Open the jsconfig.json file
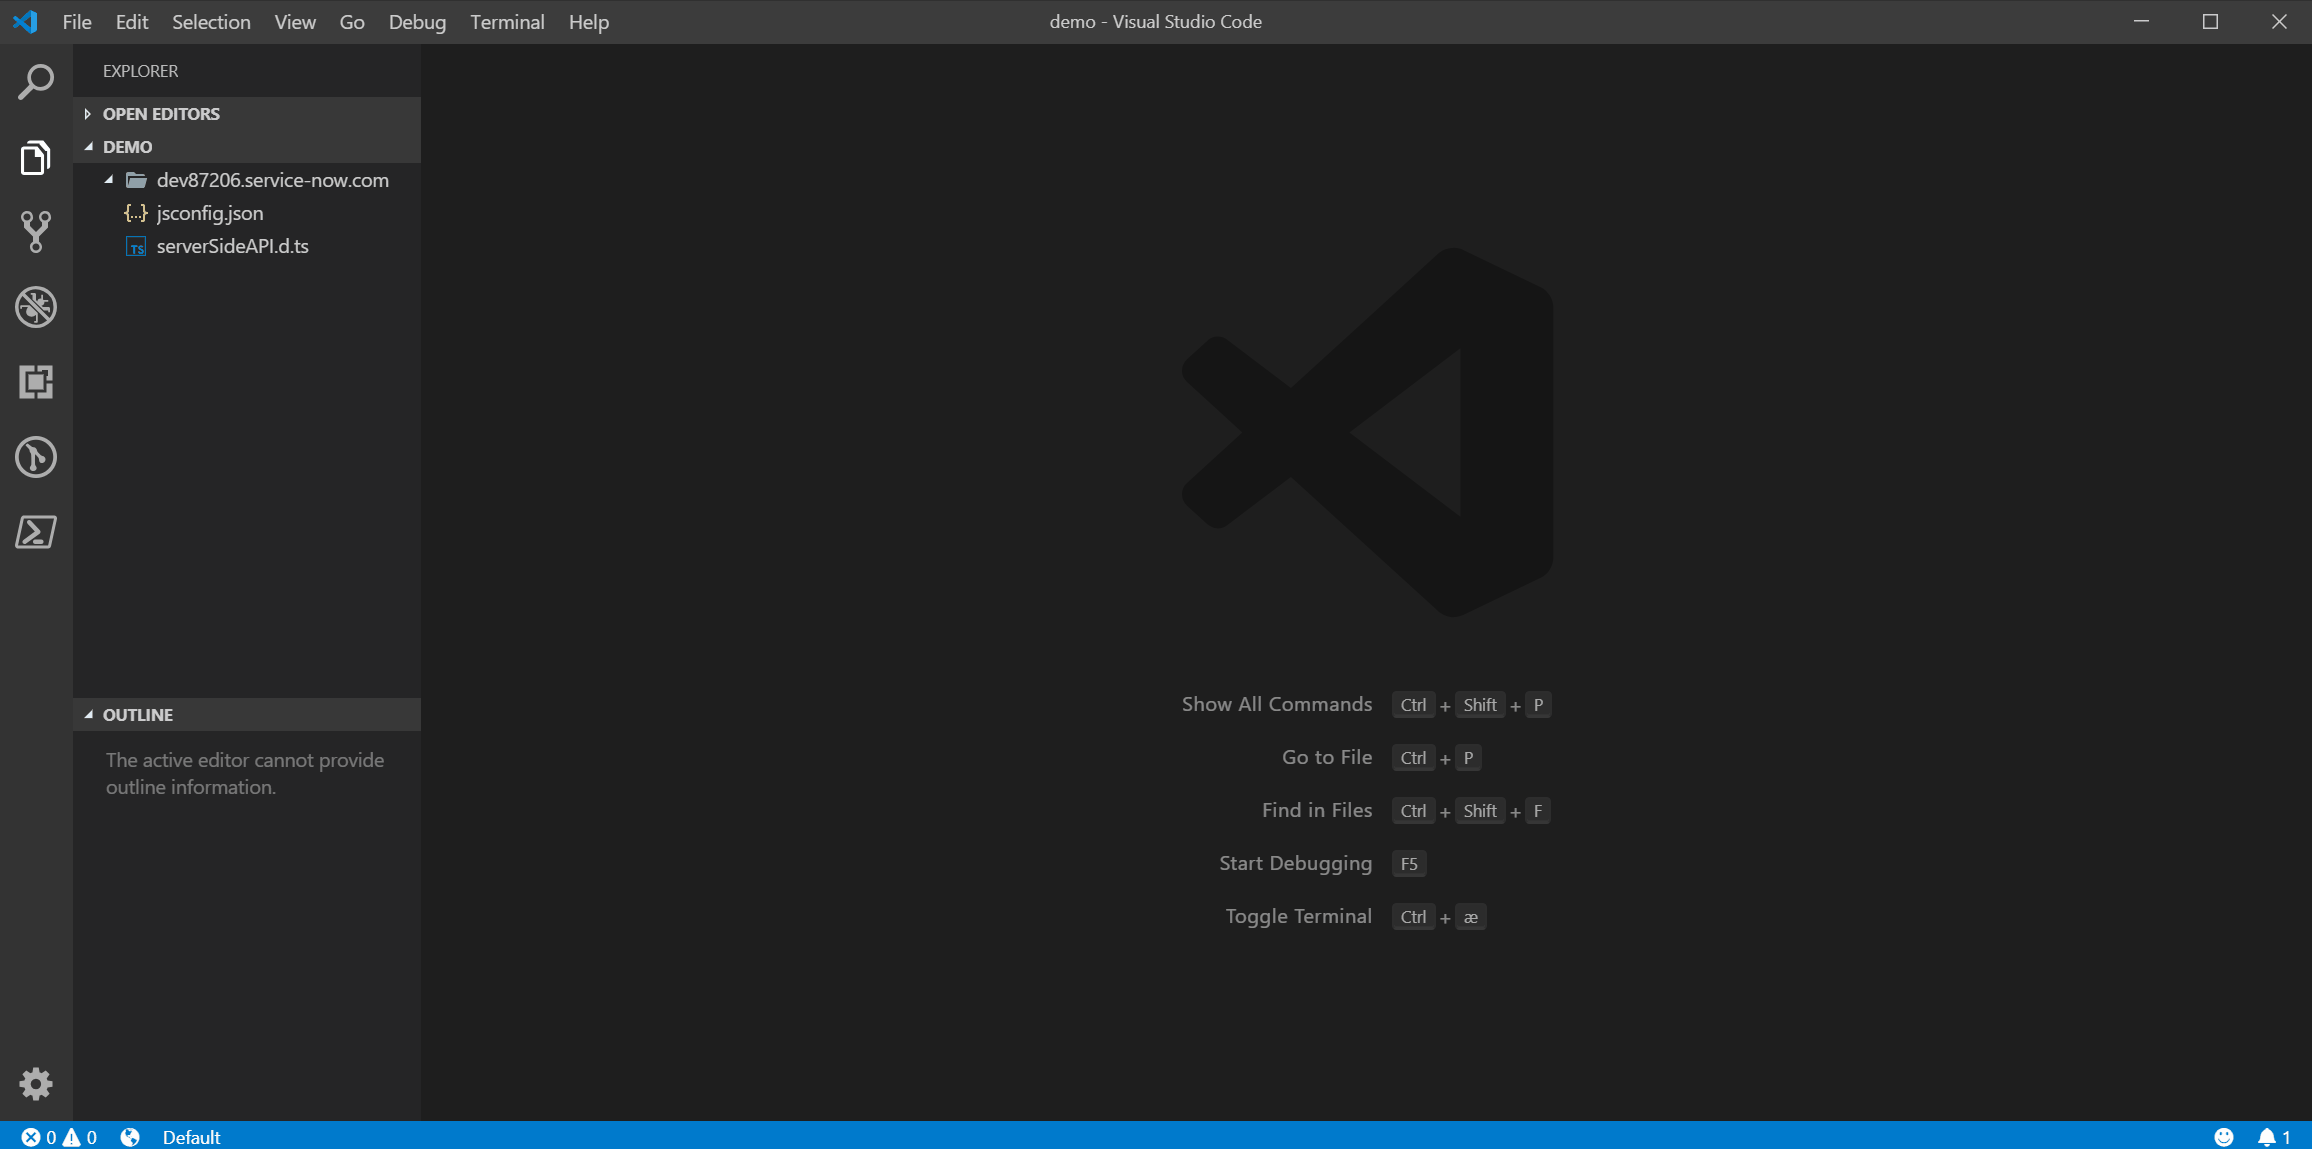This screenshot has height=1149, width=2312. click(210, 213)
